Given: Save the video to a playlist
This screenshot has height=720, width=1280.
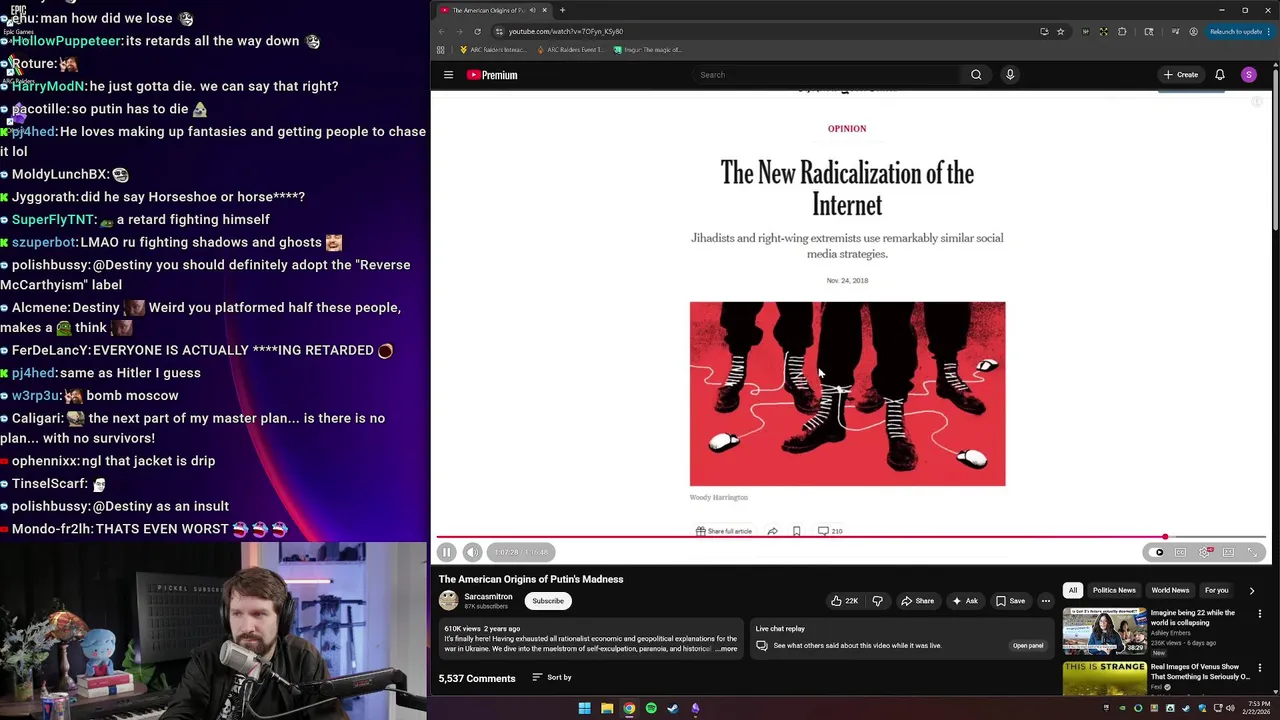Looking at the screenshot, I should [x=1010, y=601].
